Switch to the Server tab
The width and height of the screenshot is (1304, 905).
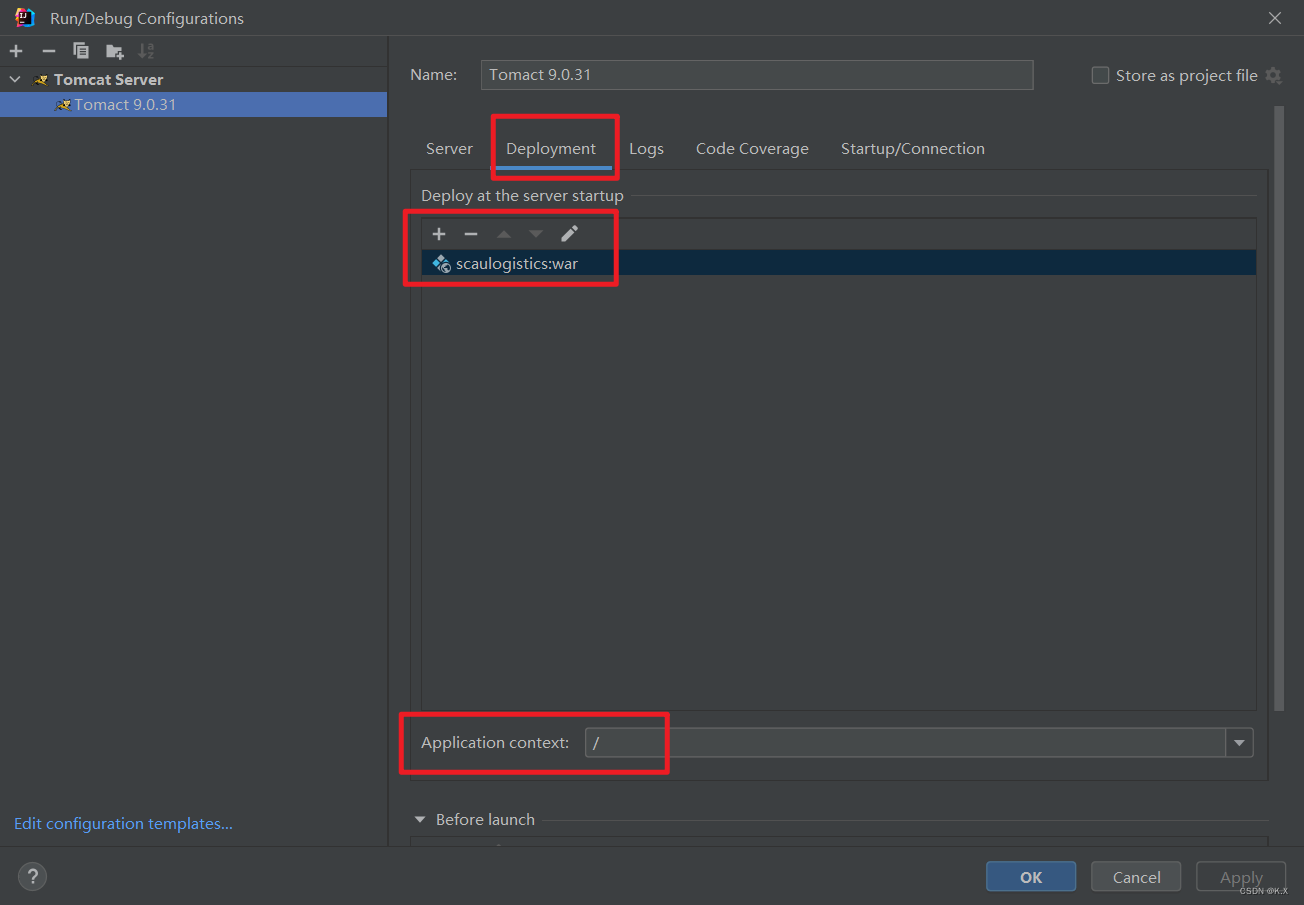[449, 148]
